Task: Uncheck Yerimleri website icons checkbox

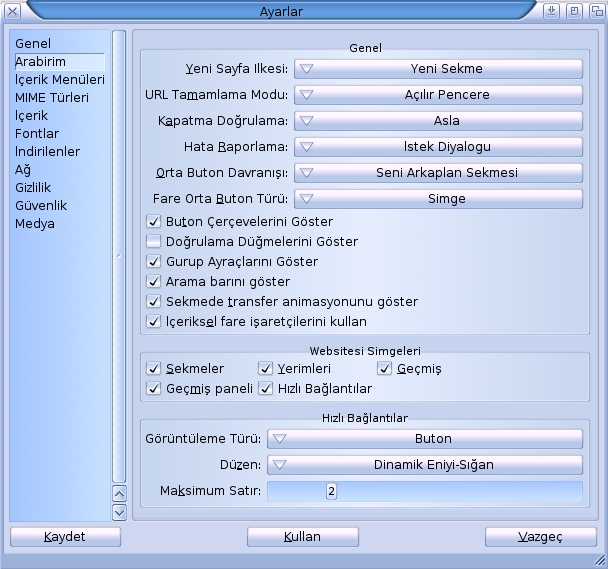Action: [x=266, y=368]
